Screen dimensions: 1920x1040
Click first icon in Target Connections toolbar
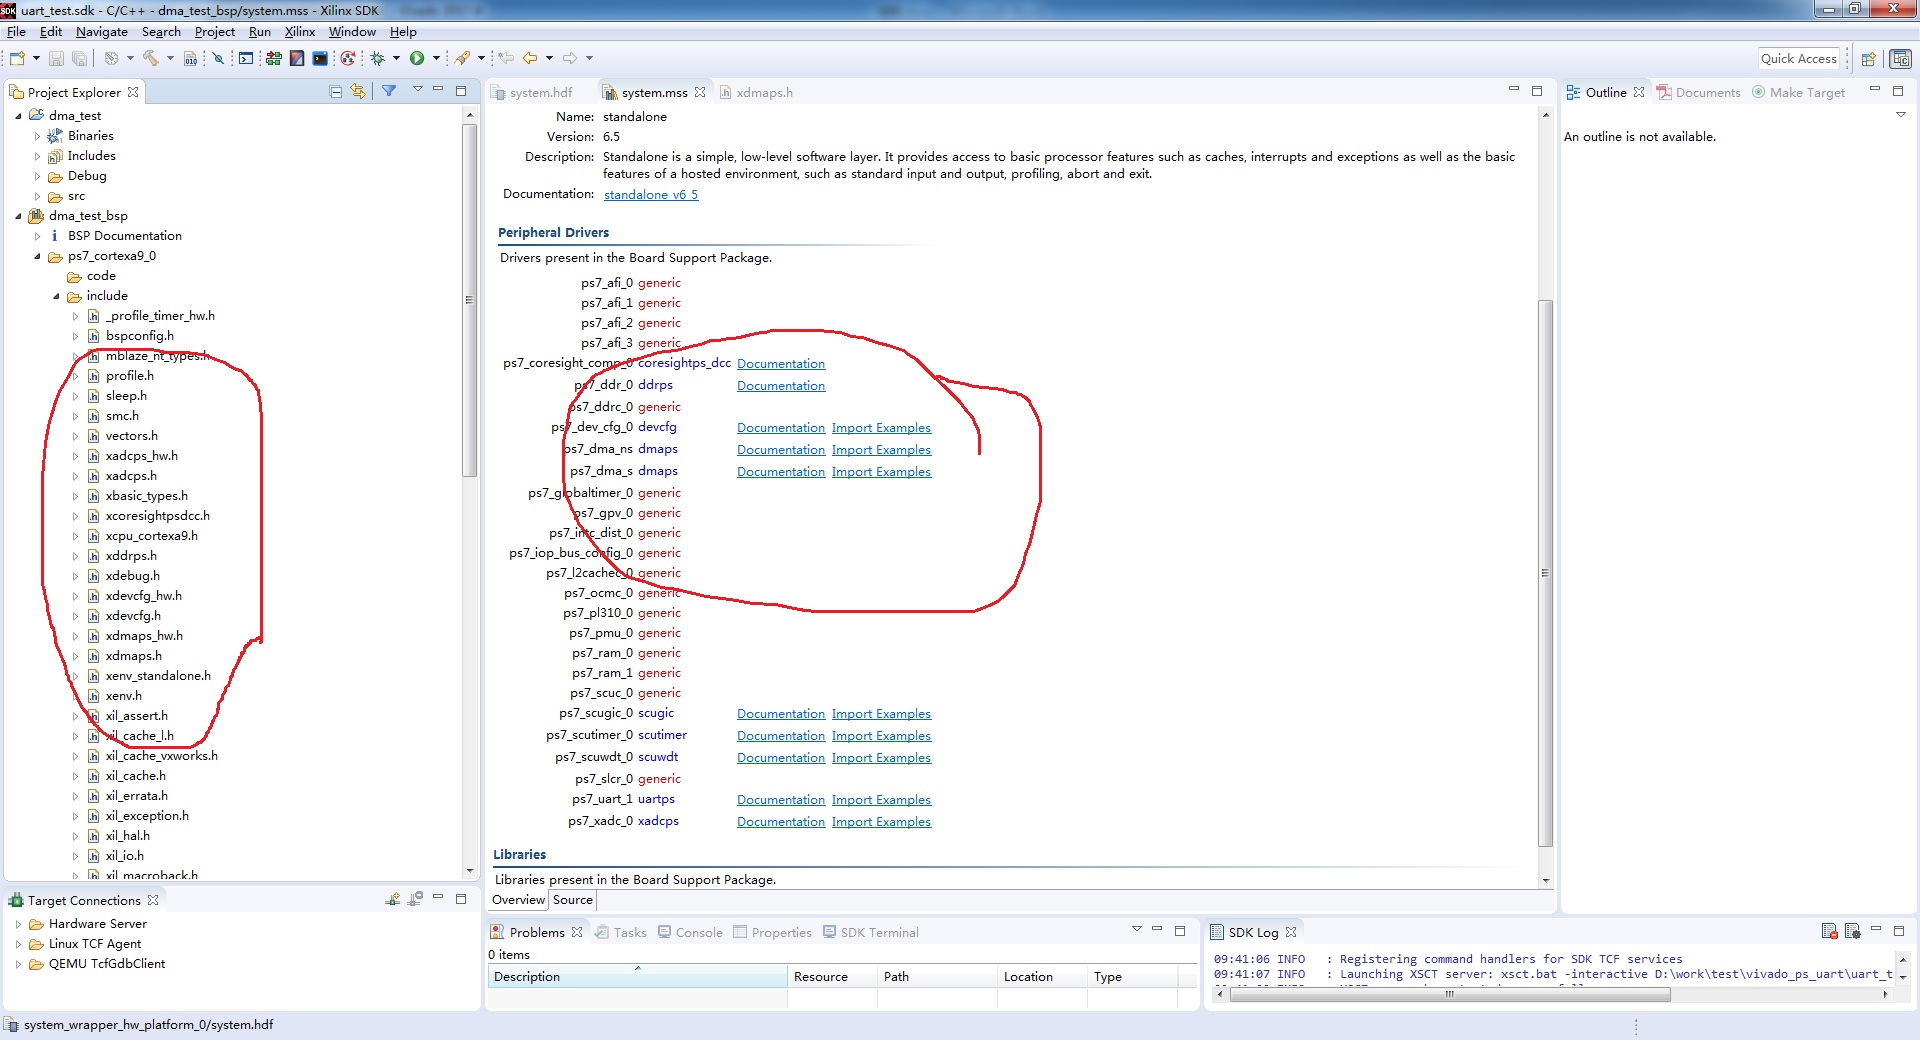[392, 900]
